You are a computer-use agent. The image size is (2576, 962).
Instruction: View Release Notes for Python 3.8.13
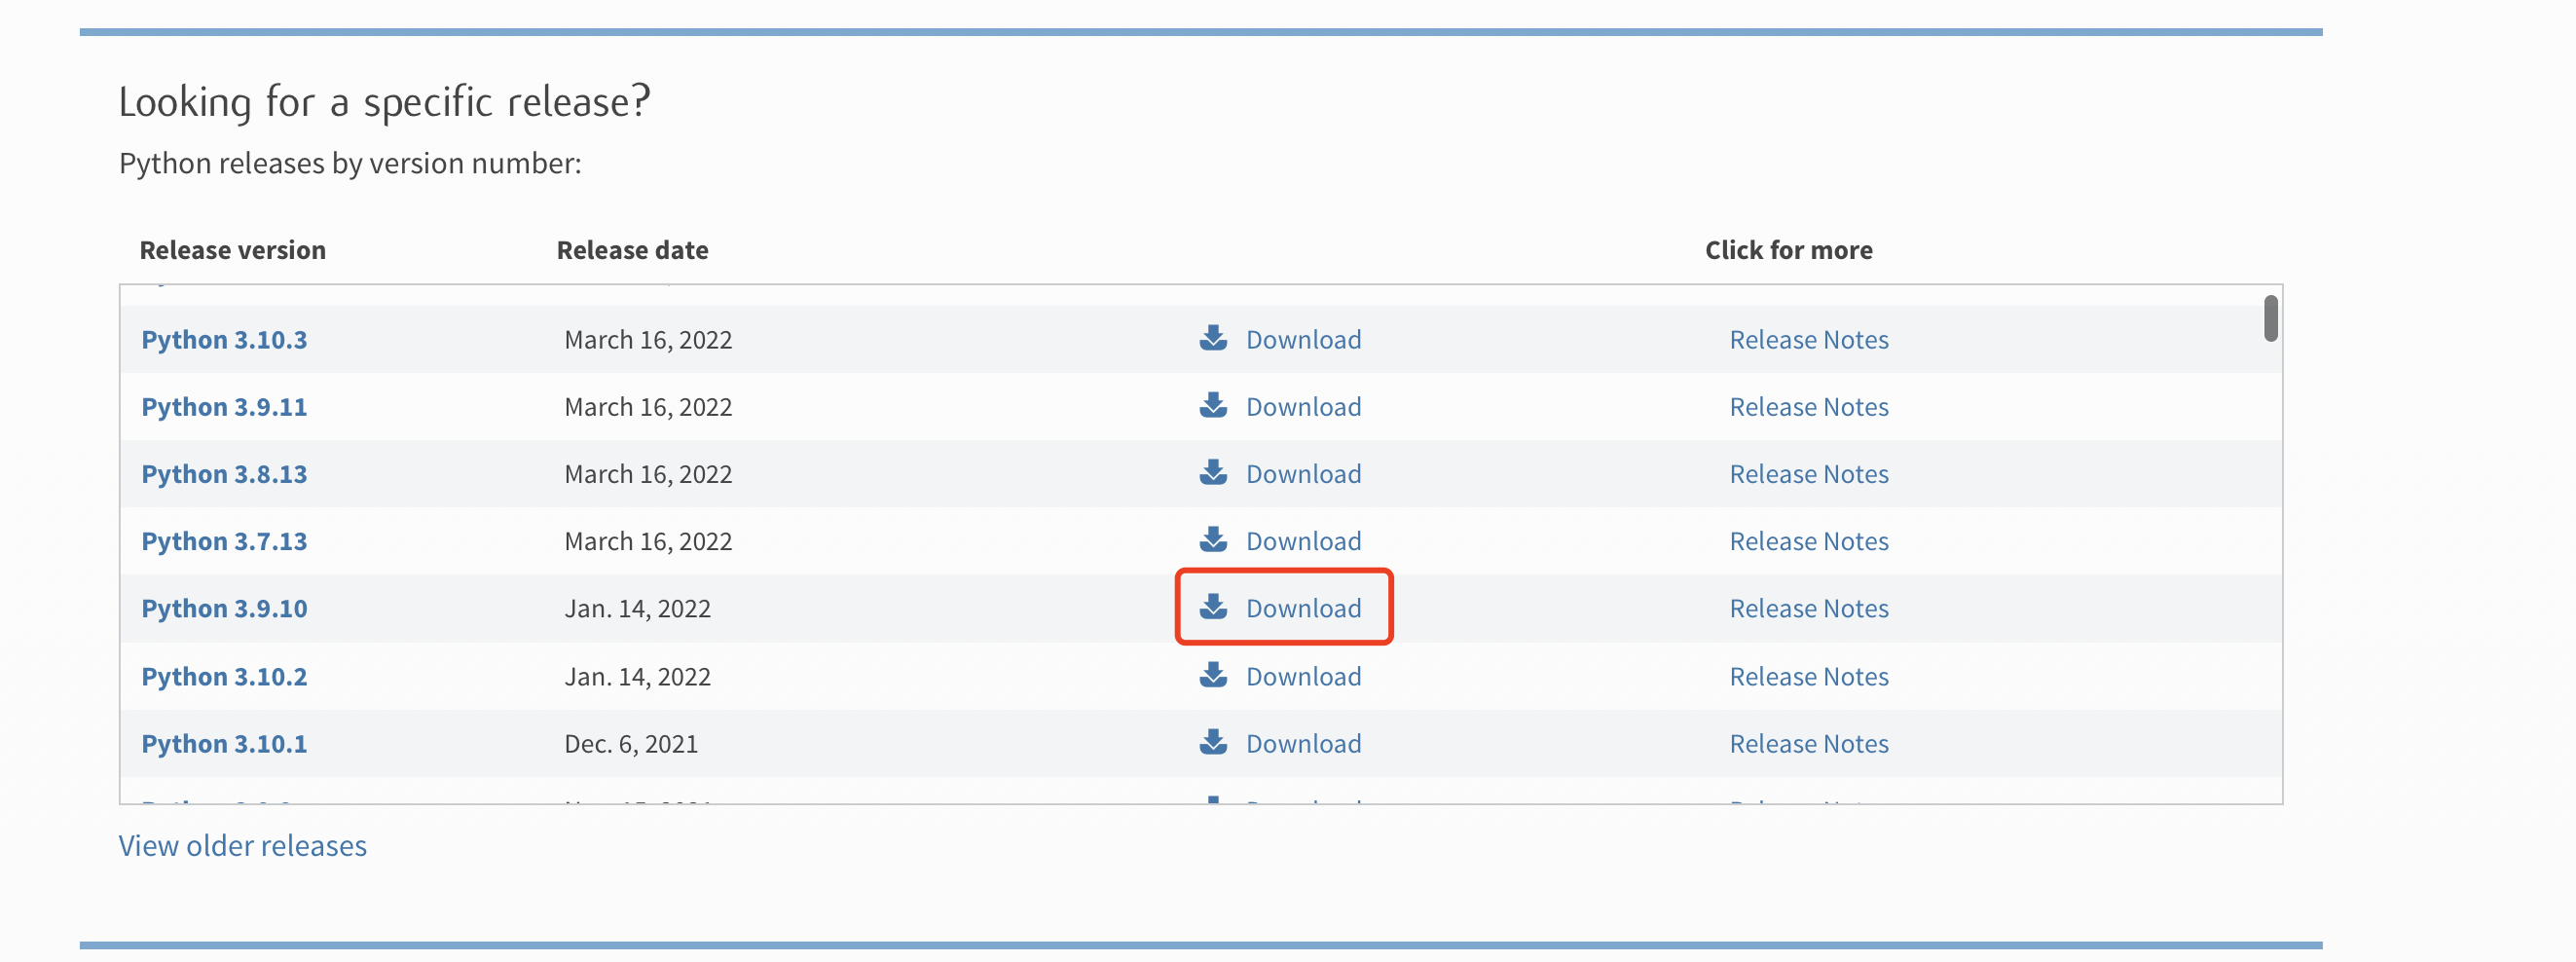click(x=1809, y=474)
